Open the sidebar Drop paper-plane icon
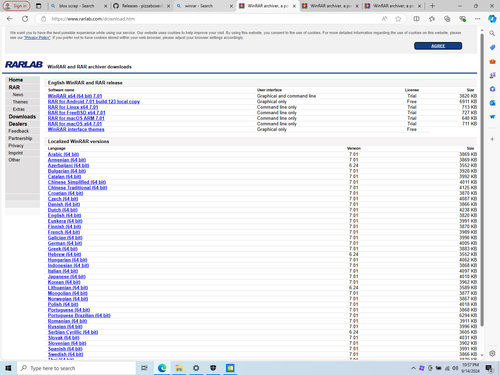This screenshot has width=500, height=375. (492, 117)
